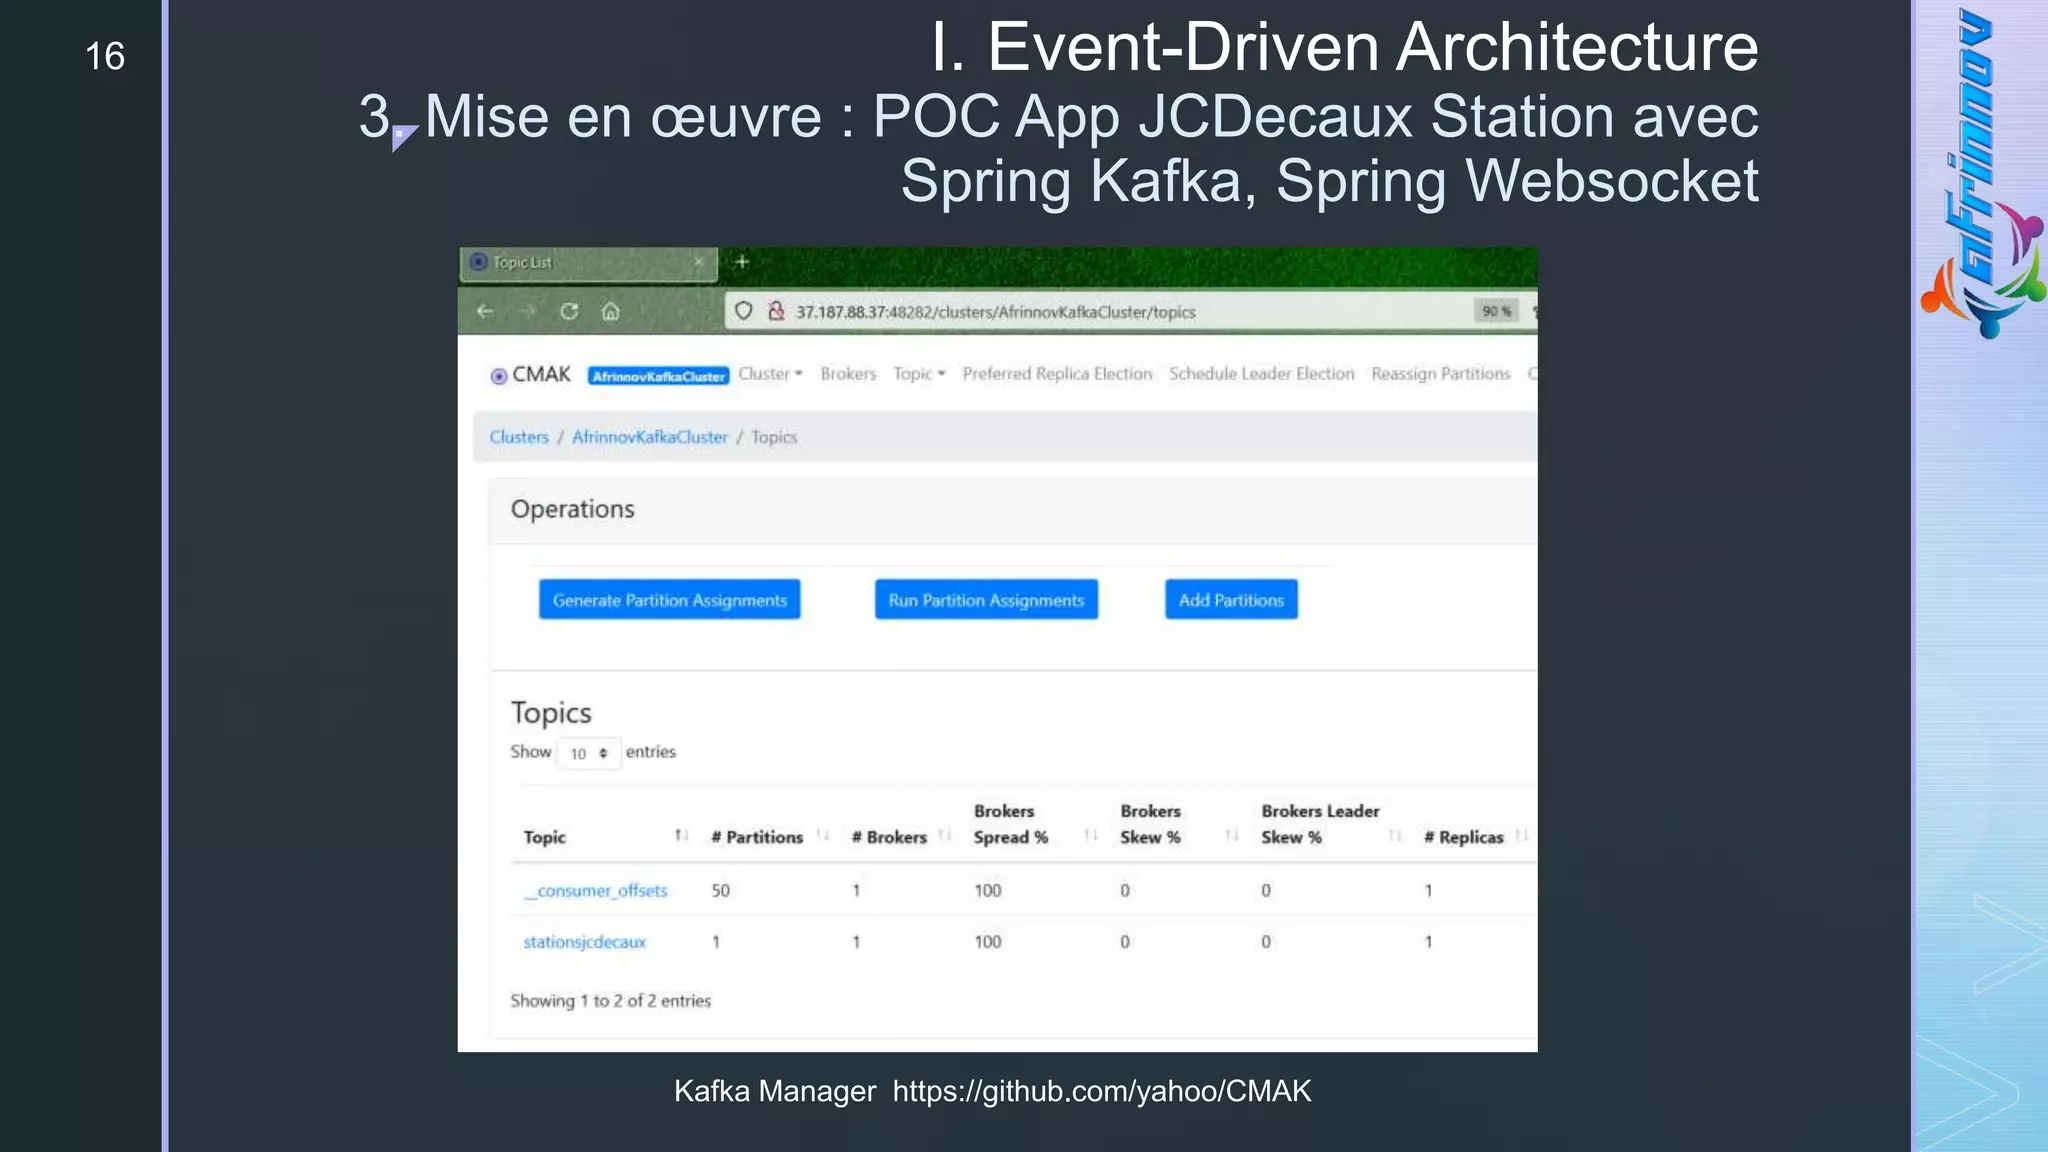Click Generate Partition Assignments button

pos(669,600)
